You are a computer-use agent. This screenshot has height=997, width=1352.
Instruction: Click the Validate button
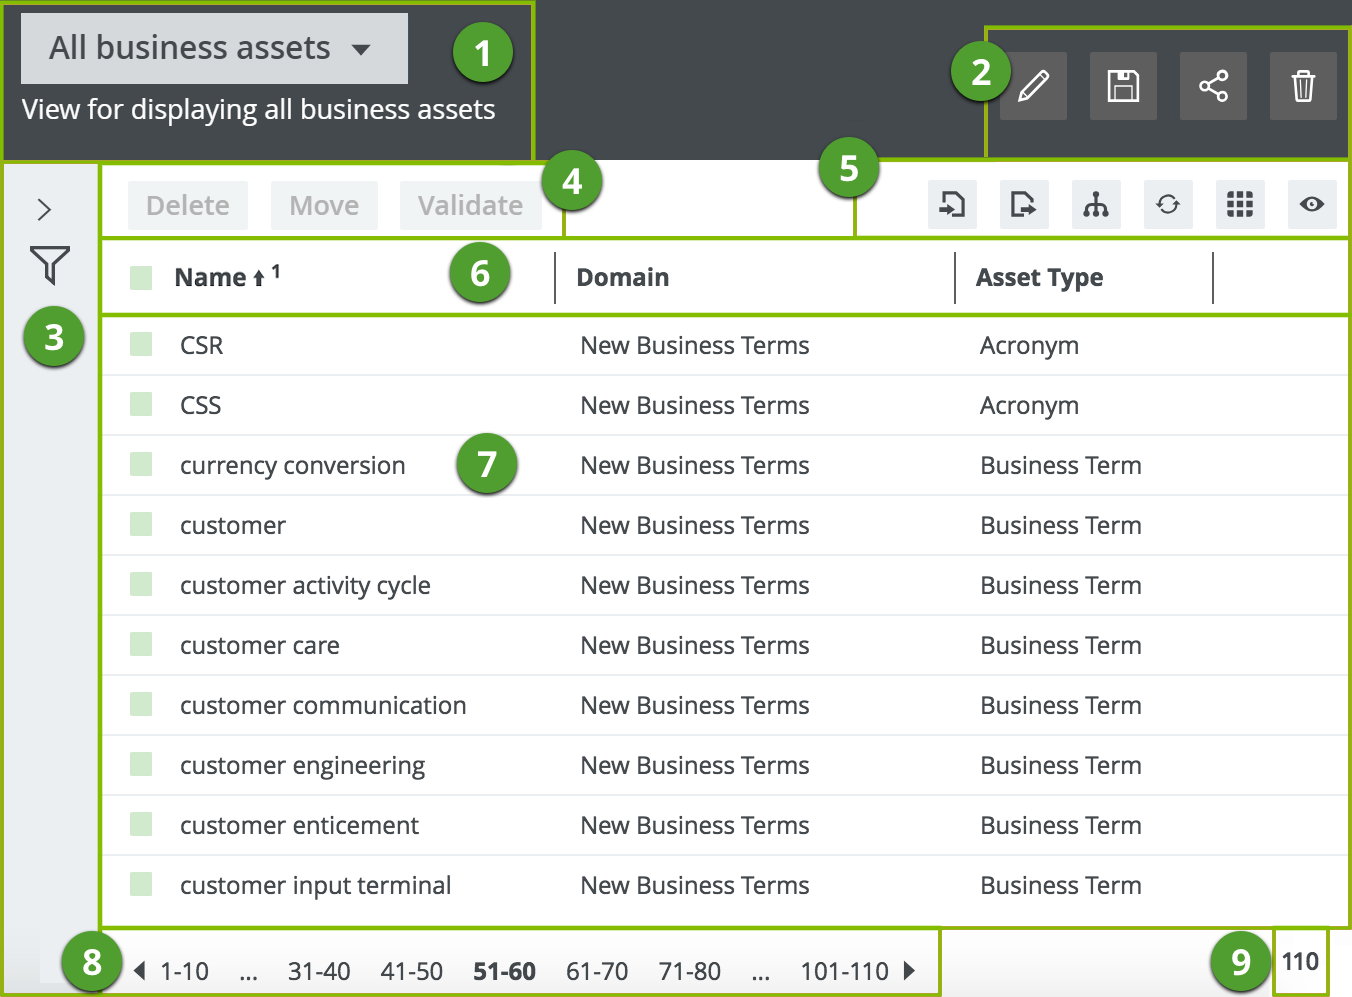470,205
